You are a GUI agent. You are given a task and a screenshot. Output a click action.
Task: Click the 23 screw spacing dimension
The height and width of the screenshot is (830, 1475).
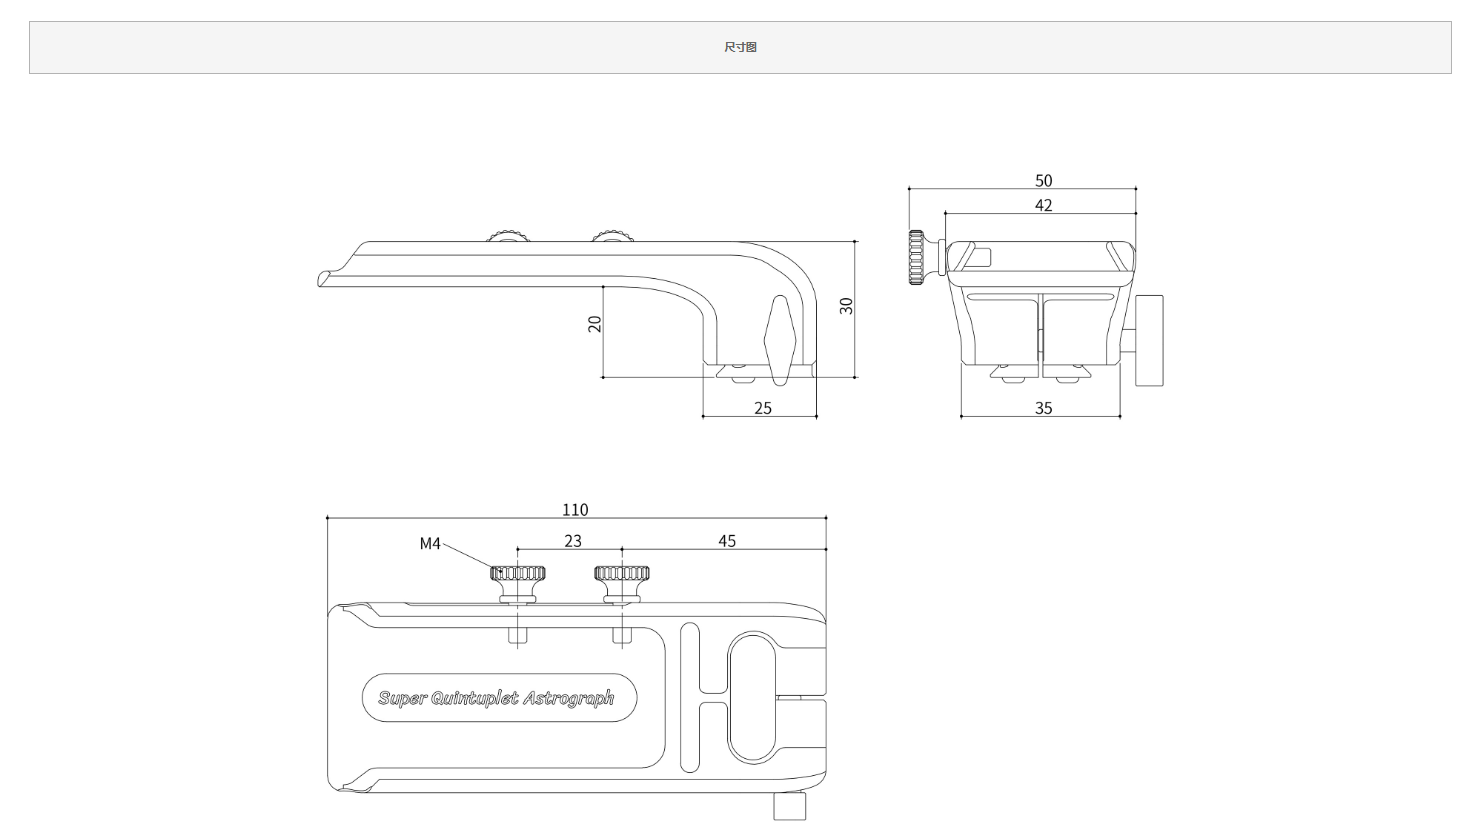tap(573, 541)
